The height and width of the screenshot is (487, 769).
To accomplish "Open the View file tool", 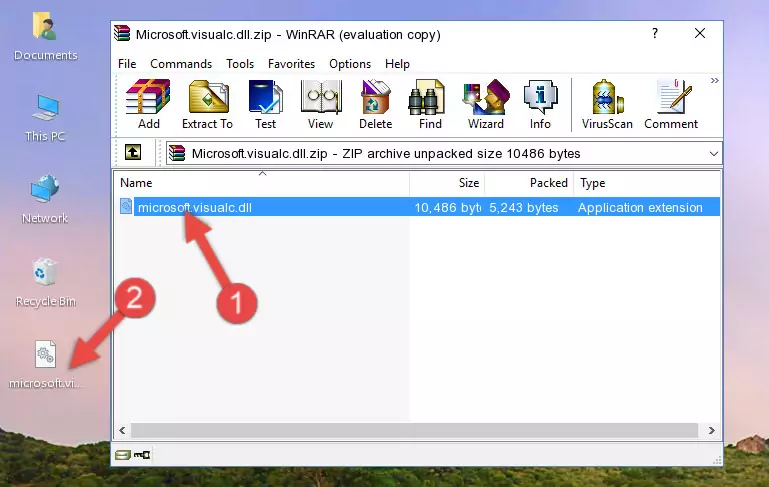I will point(321,104).
